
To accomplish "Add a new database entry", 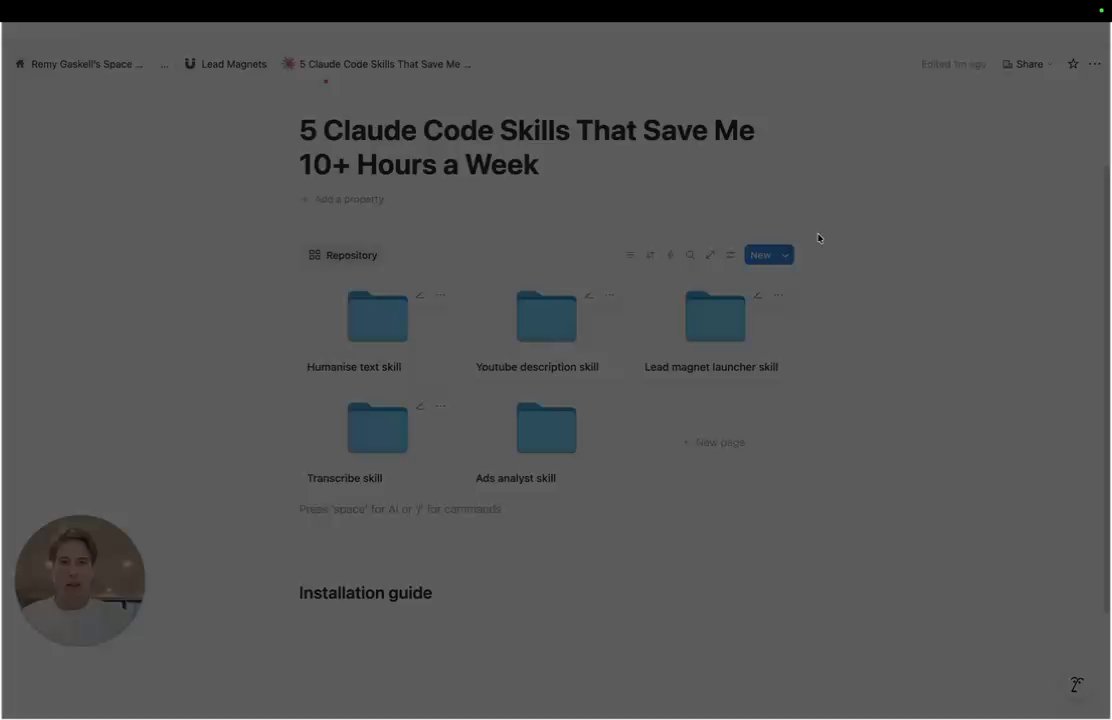I will coord(760,255).
